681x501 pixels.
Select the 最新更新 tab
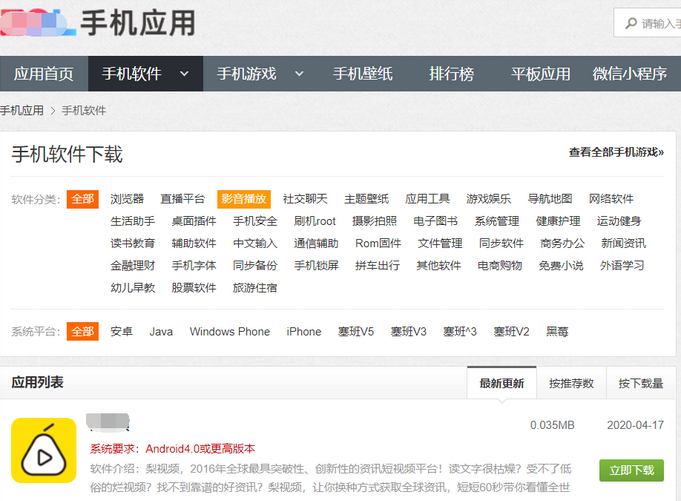tap(502, 383)
